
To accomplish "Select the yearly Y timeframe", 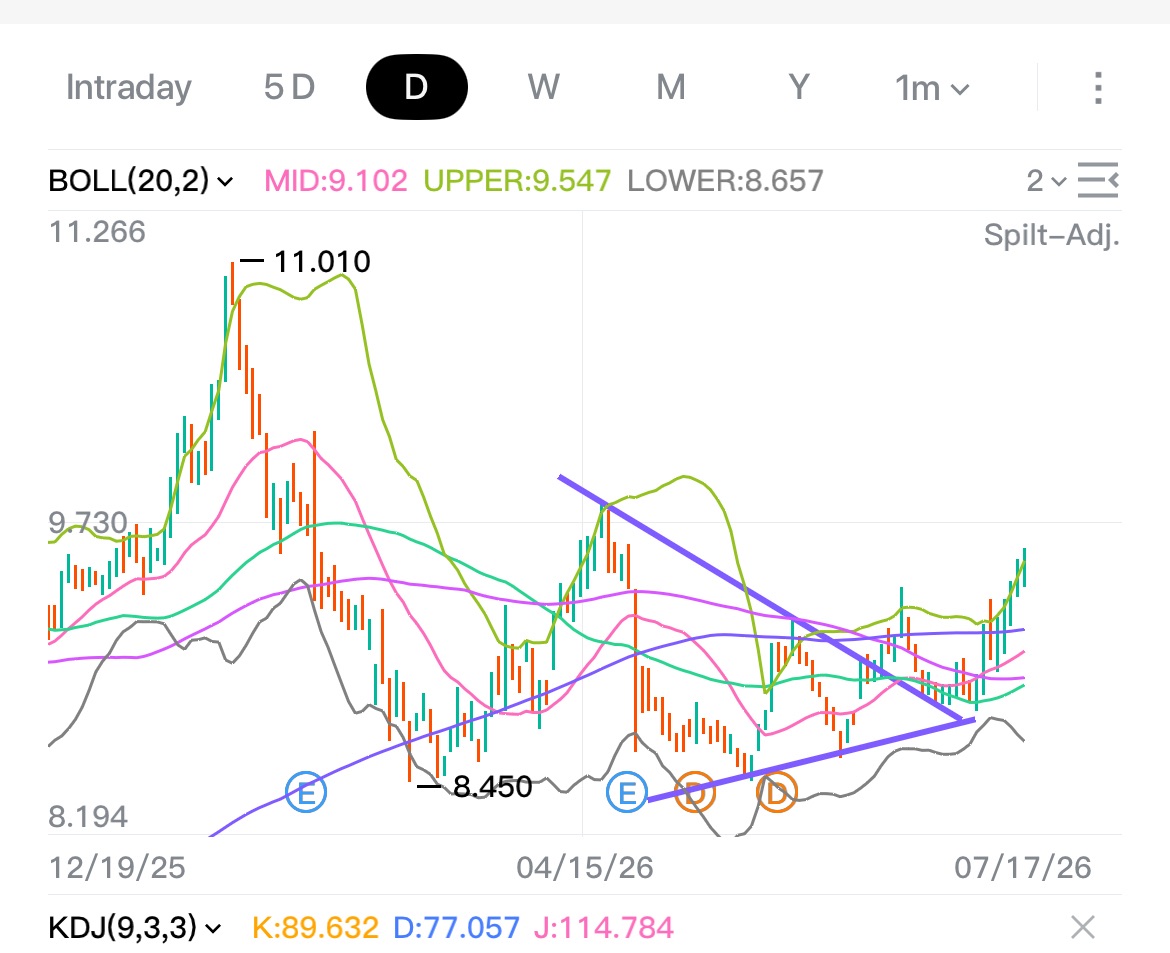I will 799,87.
